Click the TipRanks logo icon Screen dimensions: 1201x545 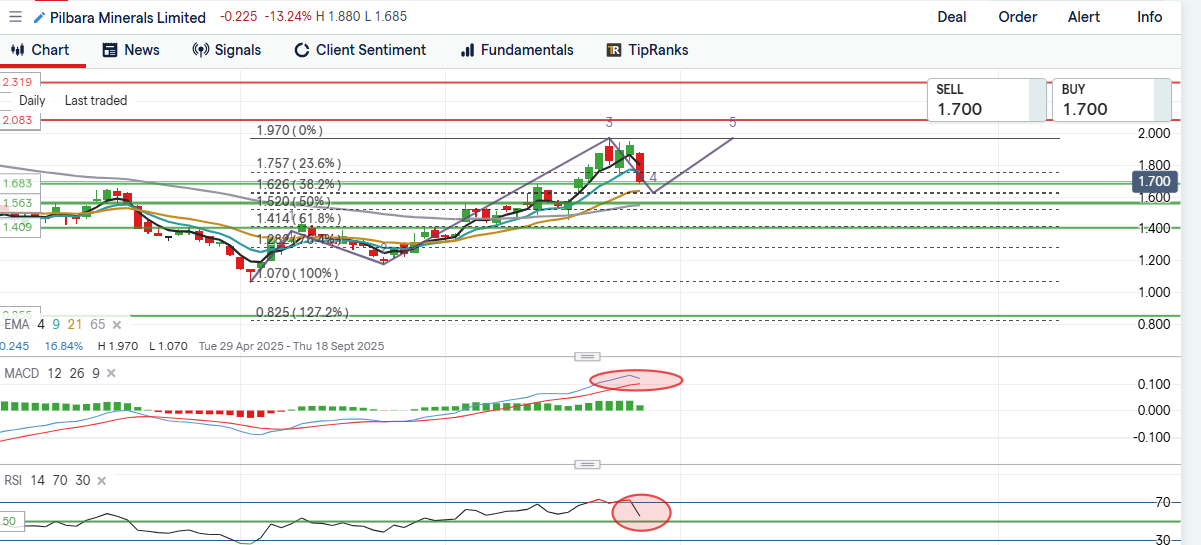coord(614,50)
